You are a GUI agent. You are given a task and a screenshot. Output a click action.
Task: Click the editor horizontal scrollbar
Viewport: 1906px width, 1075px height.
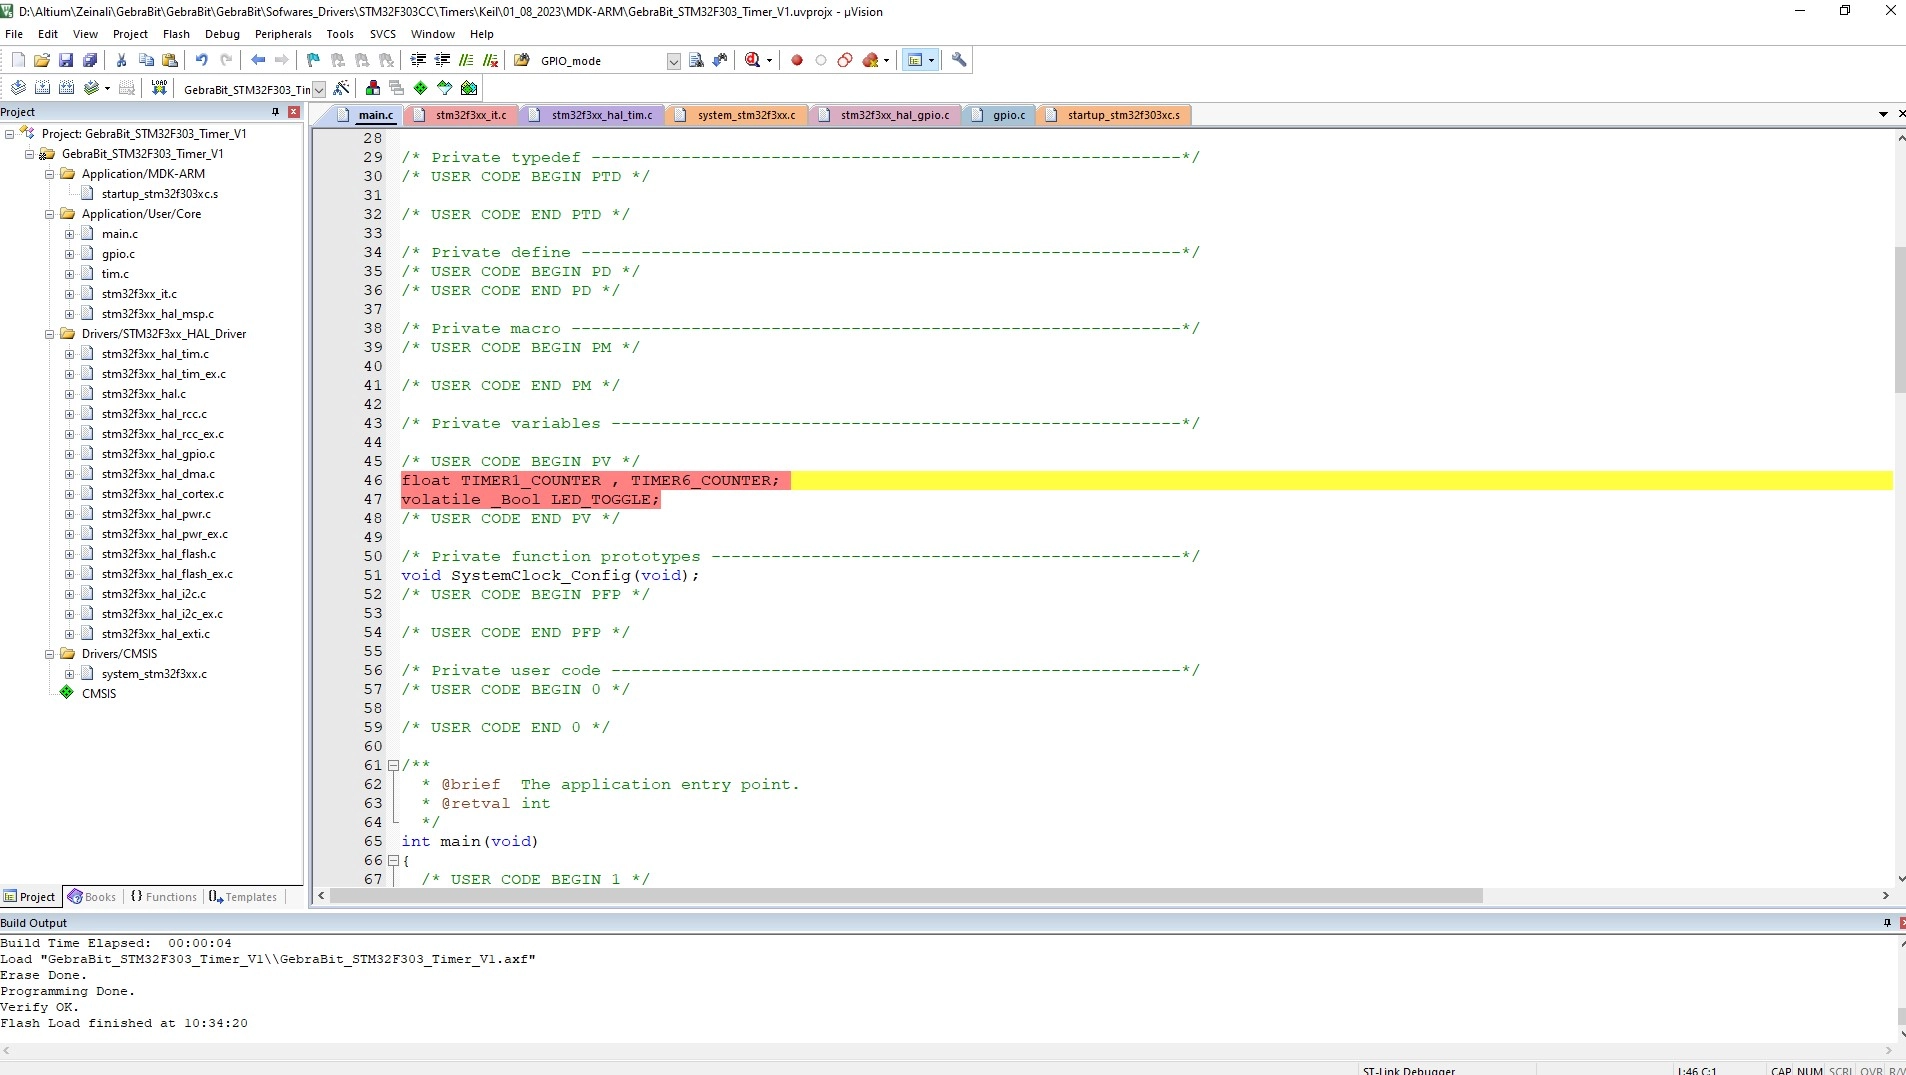click(906, 896)
